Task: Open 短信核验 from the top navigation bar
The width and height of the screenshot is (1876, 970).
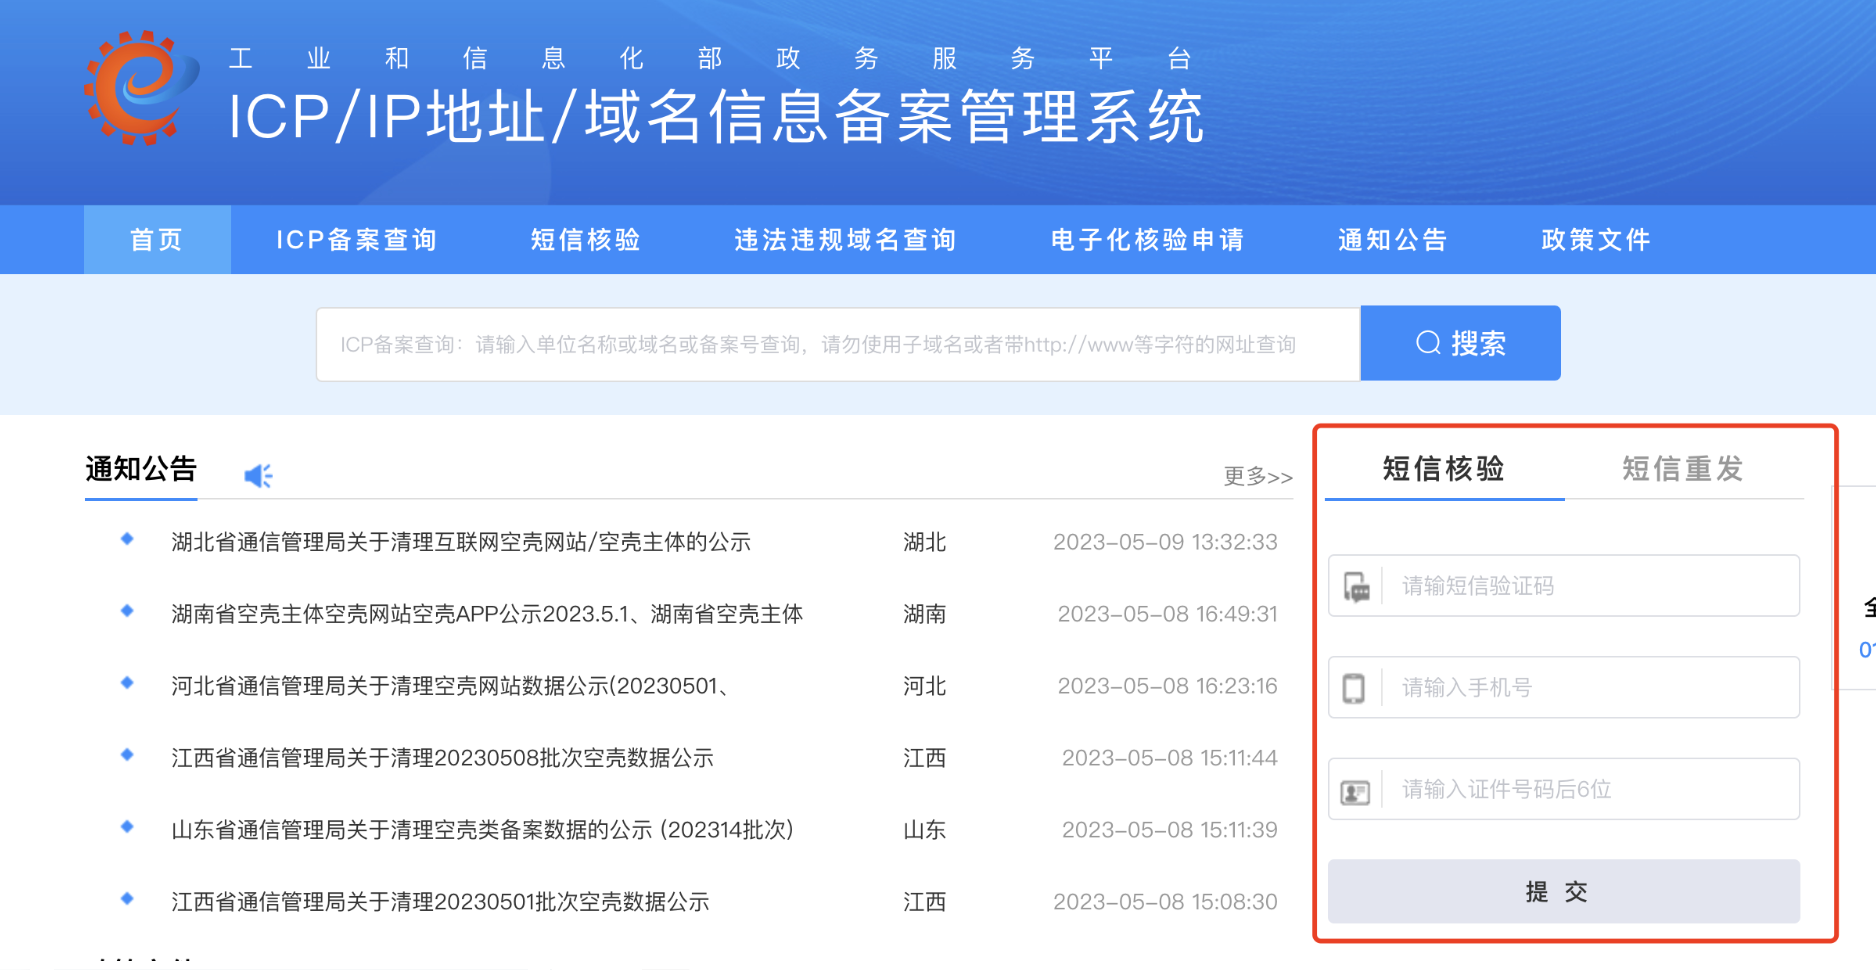Action: (x=586, y=240)
